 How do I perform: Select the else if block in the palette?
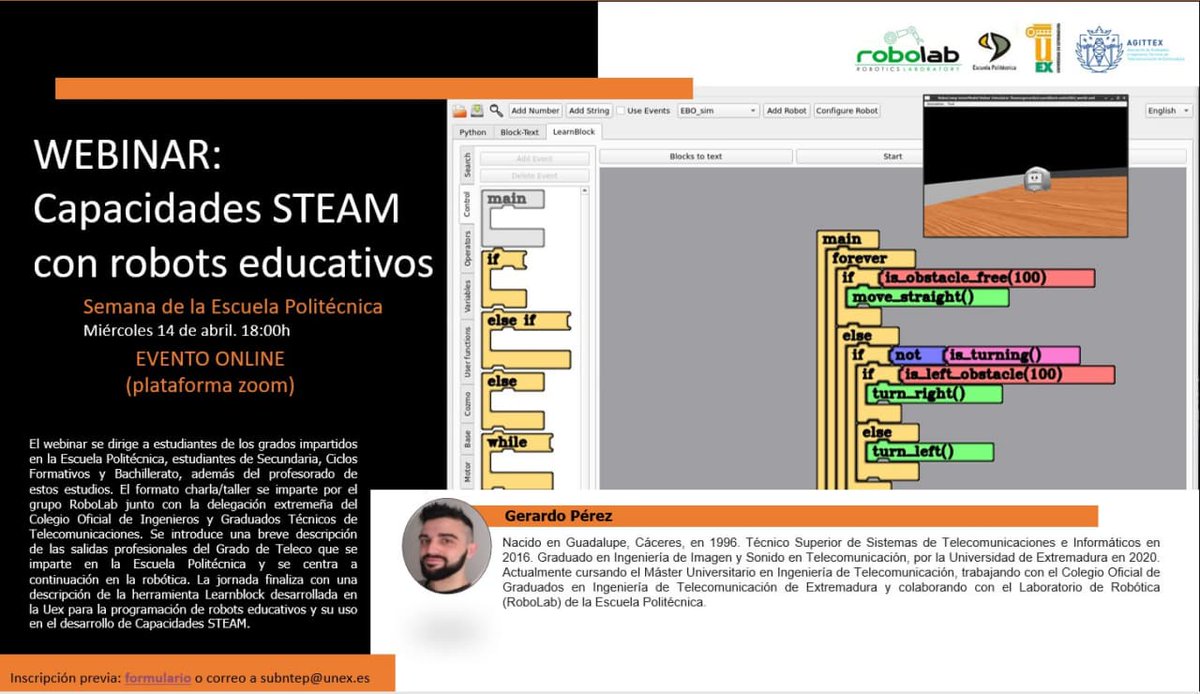(x=526, y=339)
